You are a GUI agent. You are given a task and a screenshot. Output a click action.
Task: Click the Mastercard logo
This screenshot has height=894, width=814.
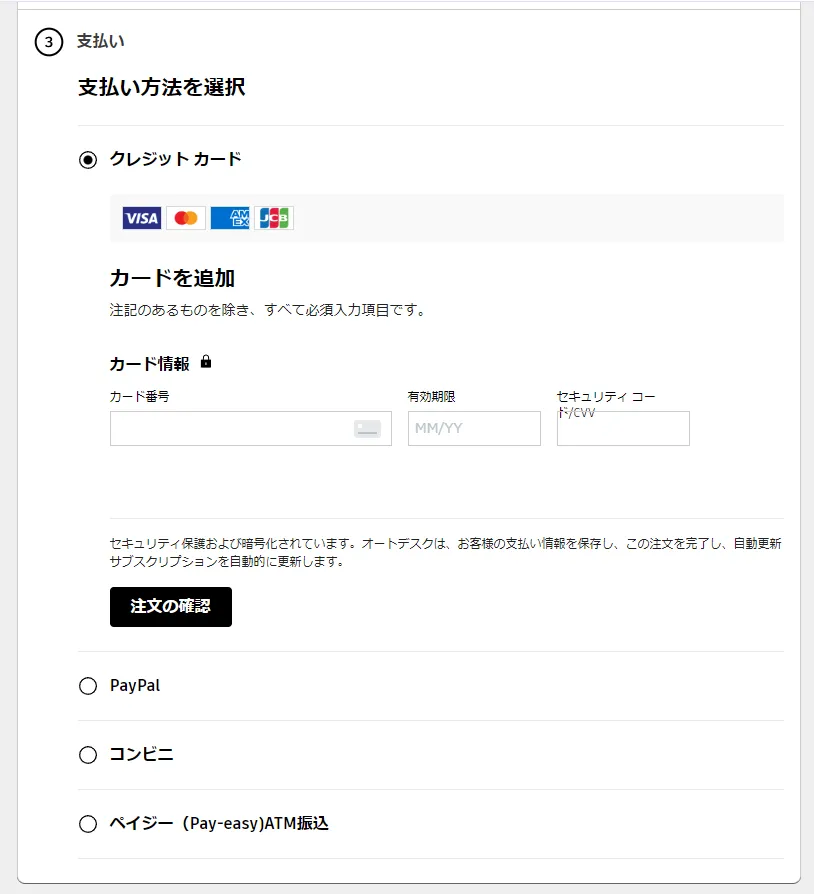186,218
